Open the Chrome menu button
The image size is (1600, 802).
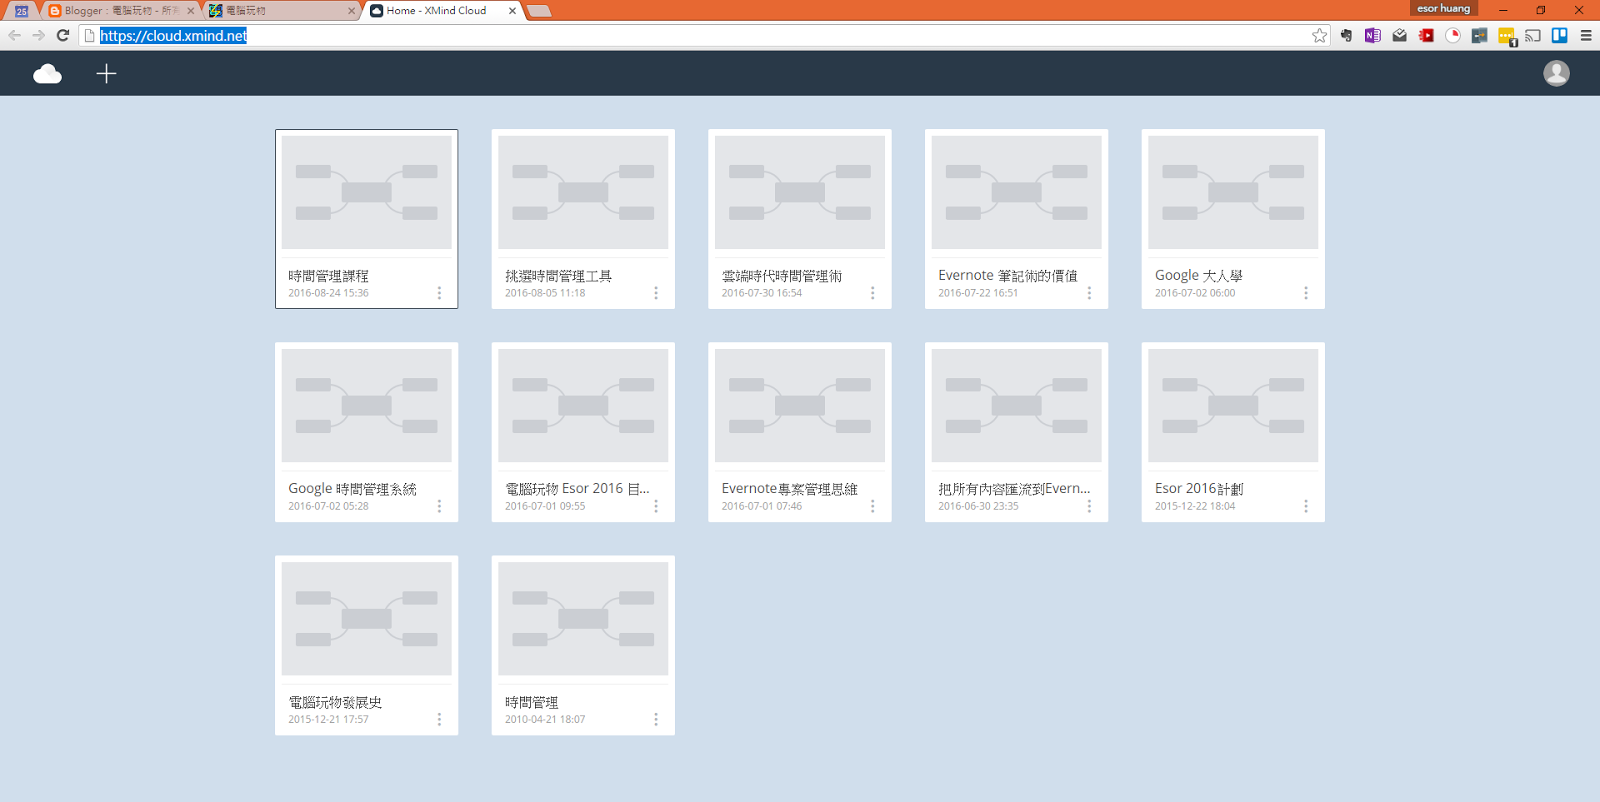1586,35
